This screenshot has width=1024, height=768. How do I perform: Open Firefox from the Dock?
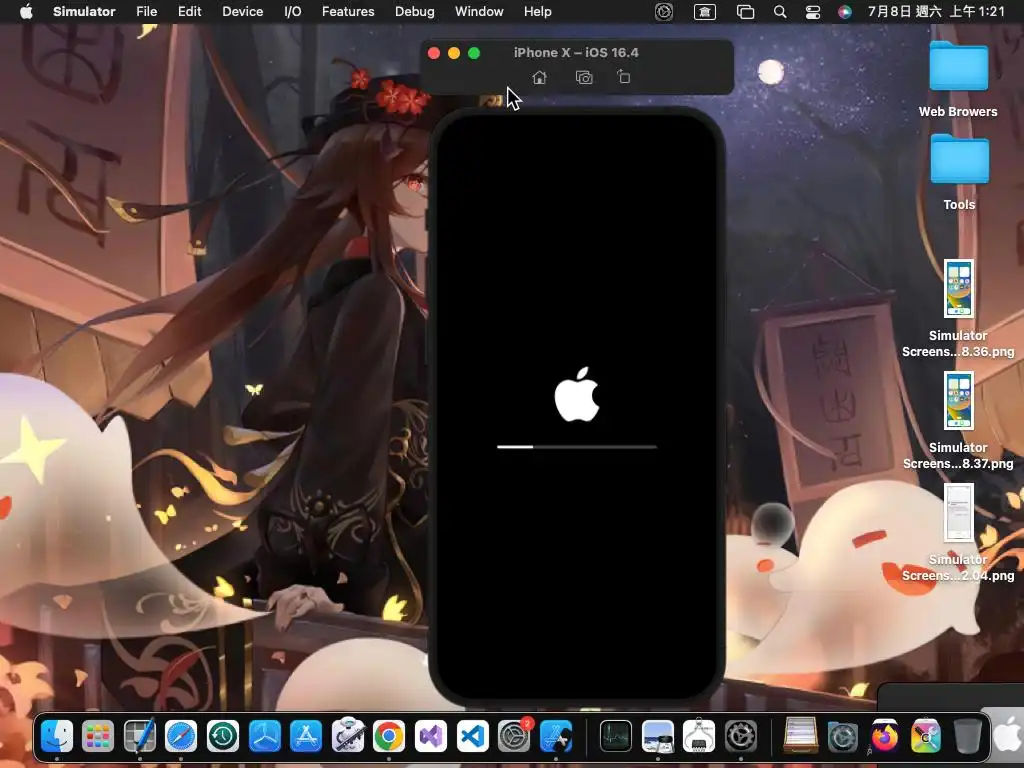[884, 736]
